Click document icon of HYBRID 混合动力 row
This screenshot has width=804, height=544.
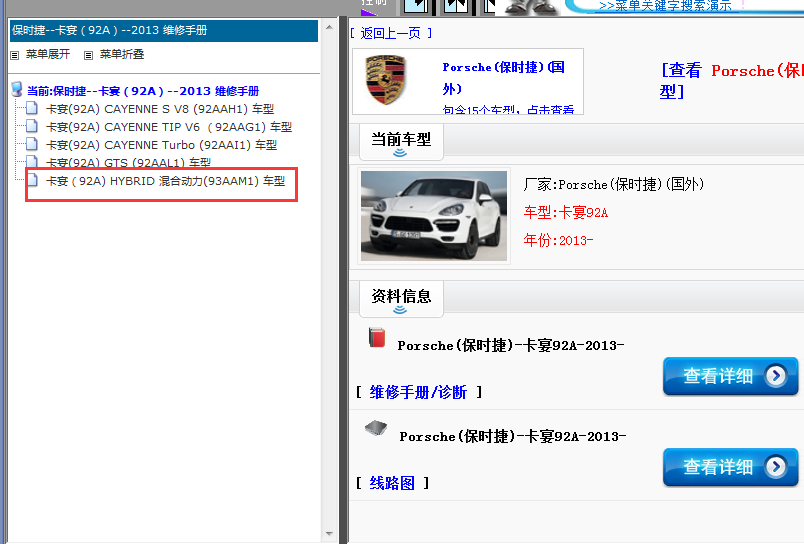32,179
